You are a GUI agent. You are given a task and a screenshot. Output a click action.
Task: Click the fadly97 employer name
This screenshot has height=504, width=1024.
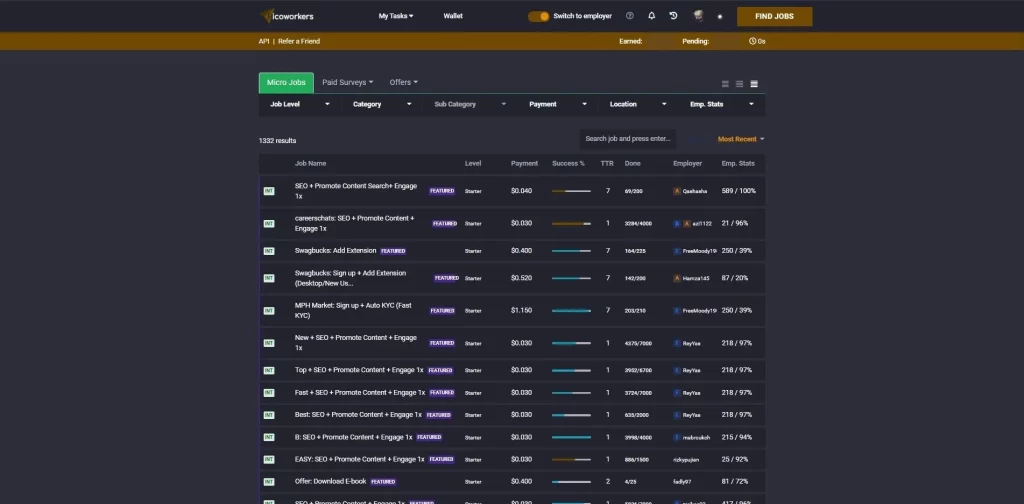(x=682, y=482)
